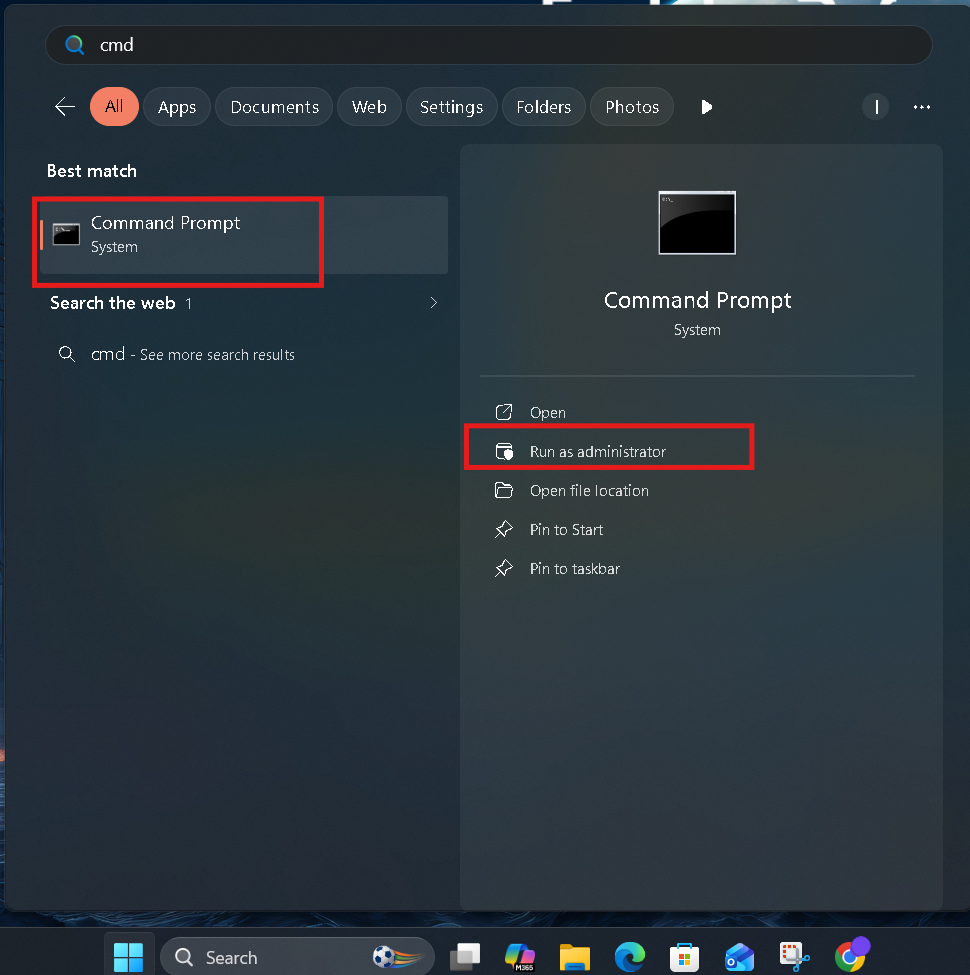This screenshot has height=975, width=970.
Task: Select Command Prompt best match result
Action: click(244, 235)
